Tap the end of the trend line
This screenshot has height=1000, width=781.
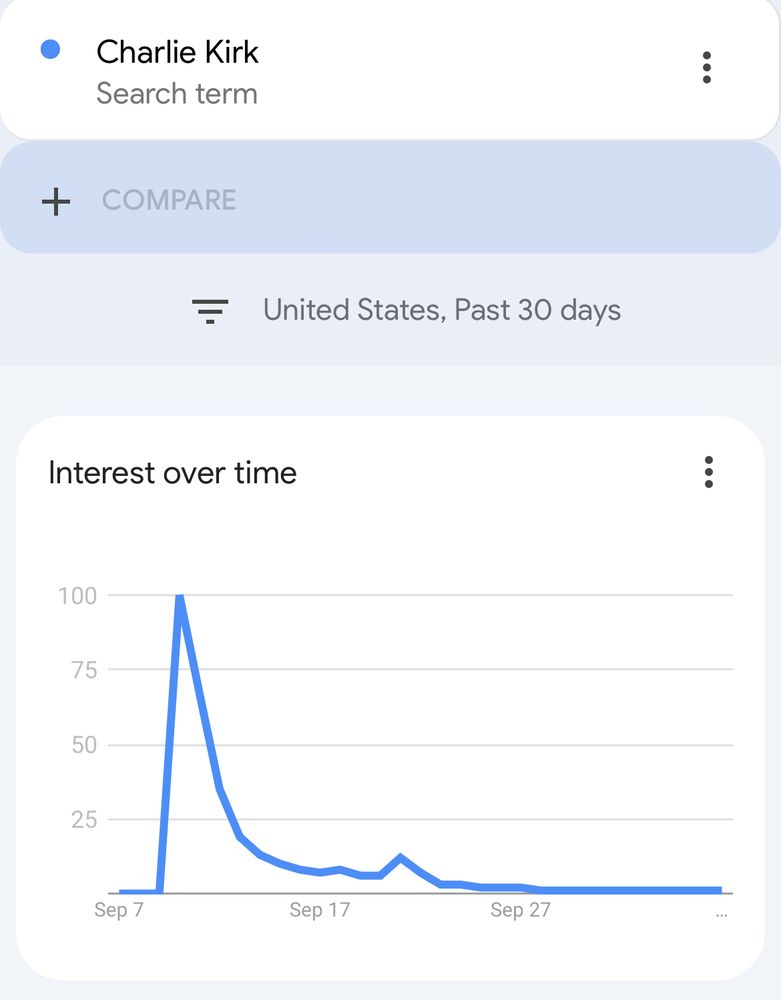718,890
